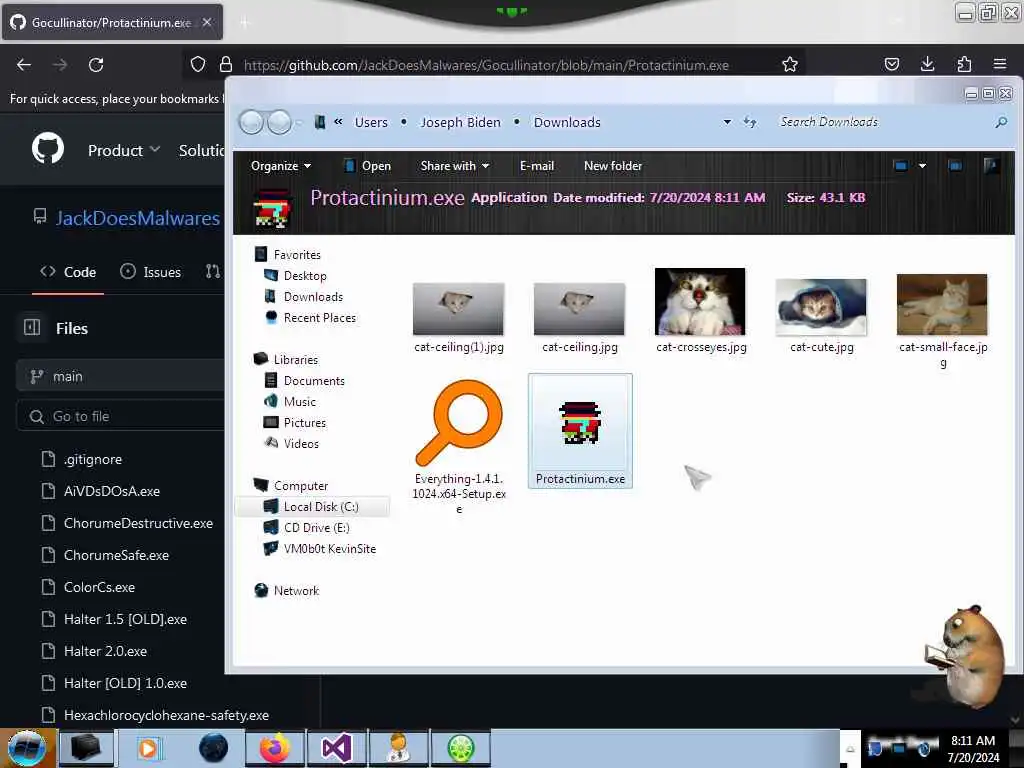Viewport: 1024px width, 768px height.
Task: Expand the Share with dropdown
Action: click(x=455, y=166)
